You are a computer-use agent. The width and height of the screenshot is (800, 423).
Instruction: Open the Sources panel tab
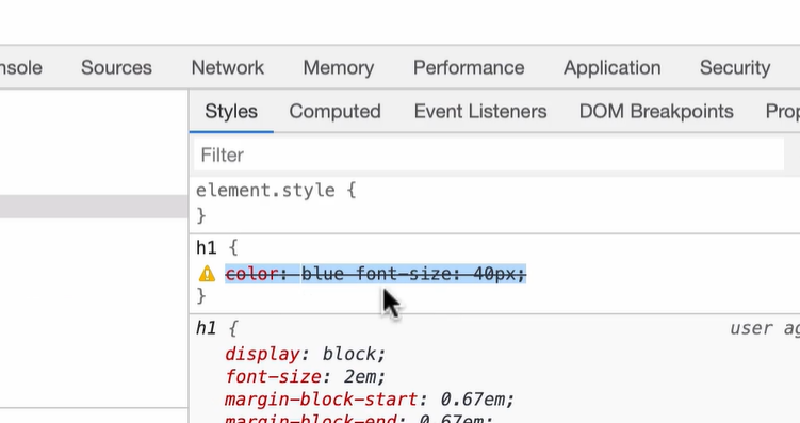pos(116,68)
